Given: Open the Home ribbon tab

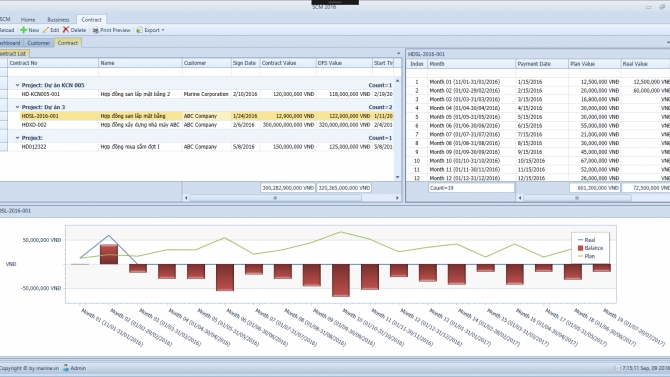Looking at the screenshot, I should (28, 19).
